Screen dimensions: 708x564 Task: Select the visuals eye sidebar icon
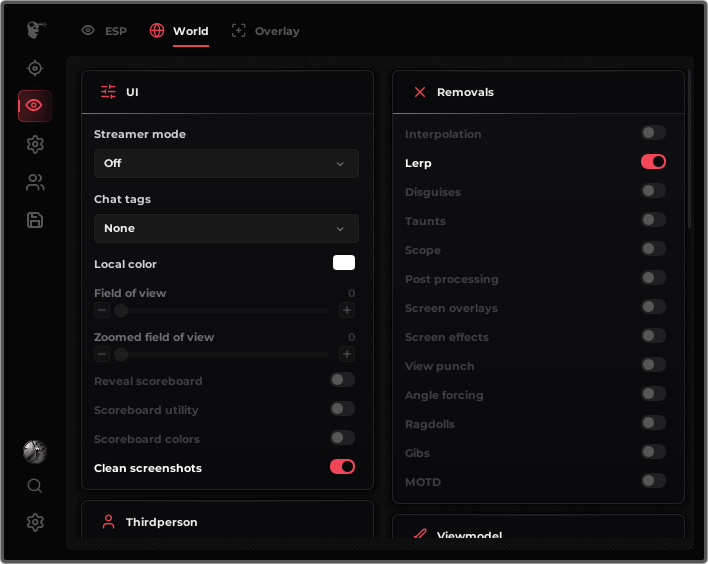coord(35,106)
